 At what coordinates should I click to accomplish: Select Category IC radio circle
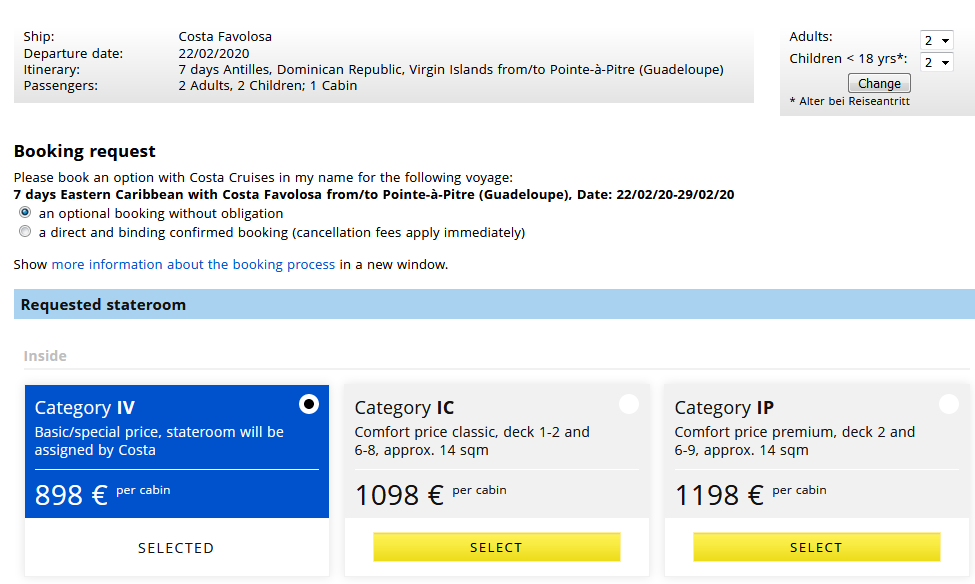tap(629, 404)
